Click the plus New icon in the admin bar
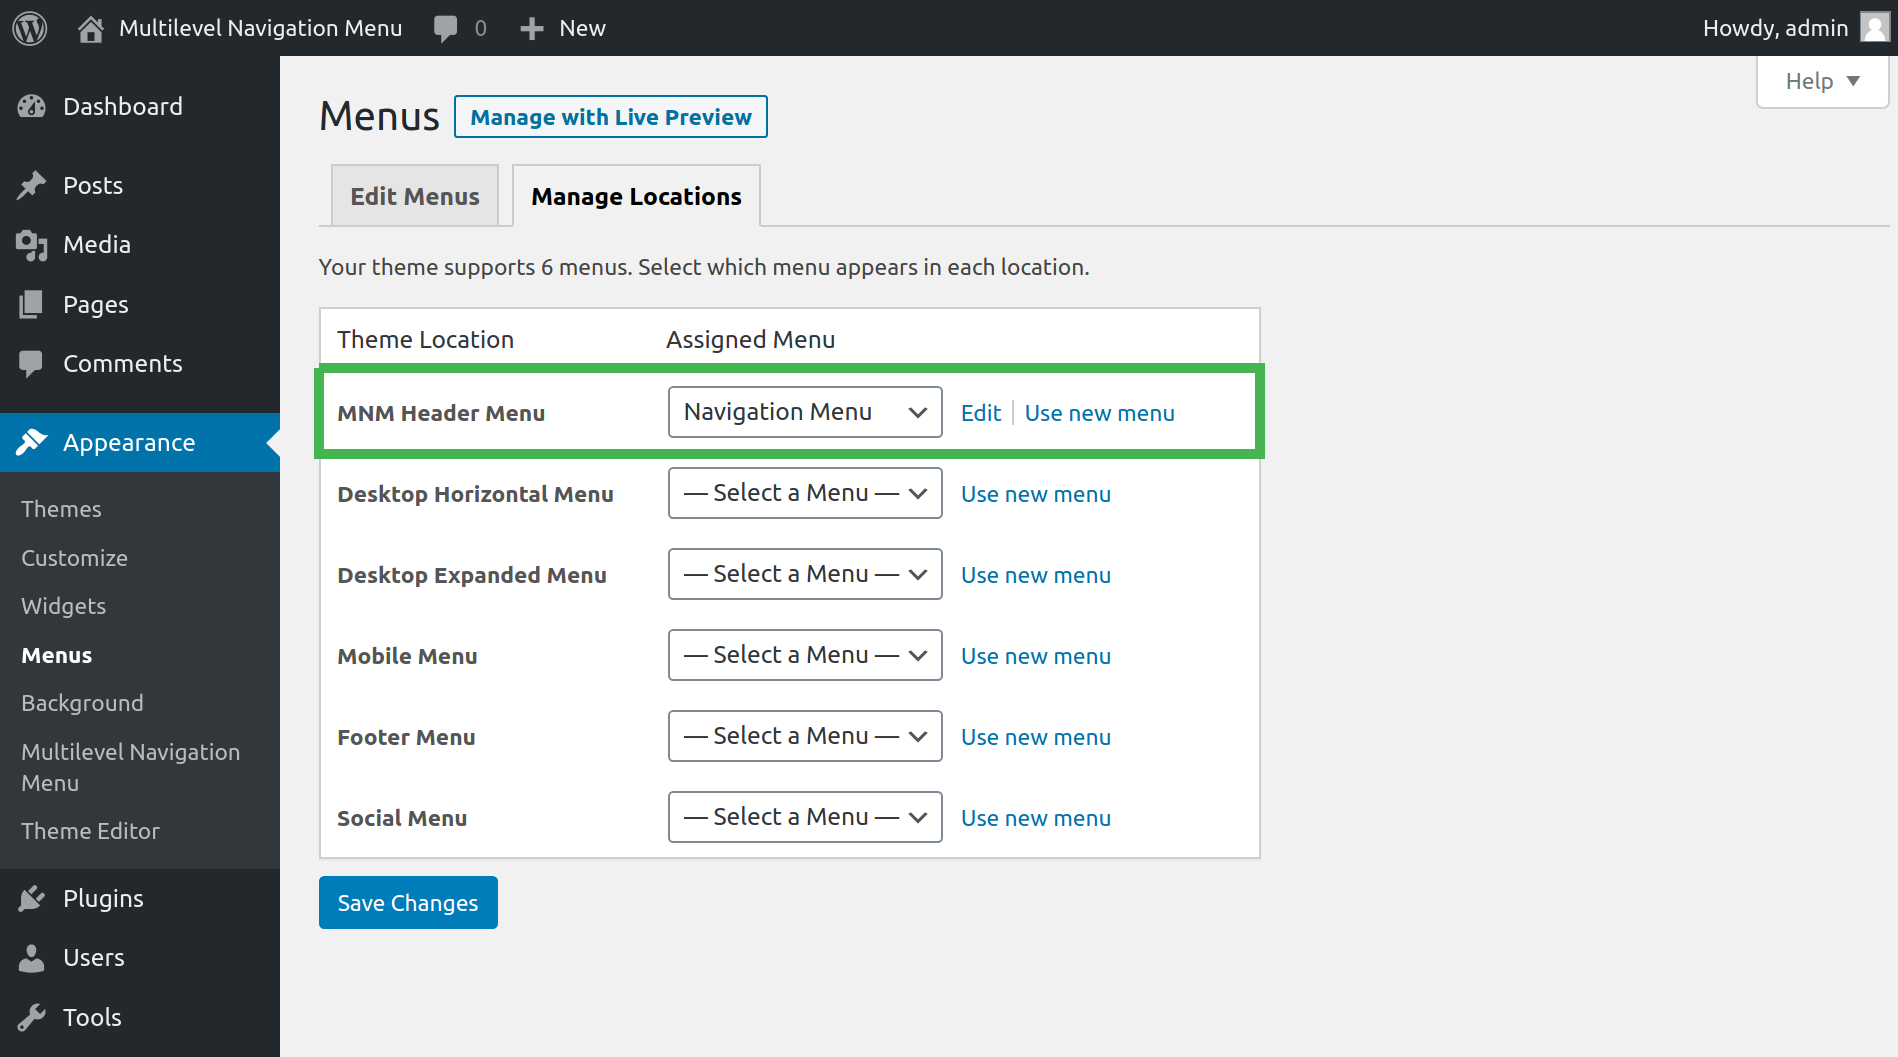1898x1057 pixels. [x=532, y=28]
